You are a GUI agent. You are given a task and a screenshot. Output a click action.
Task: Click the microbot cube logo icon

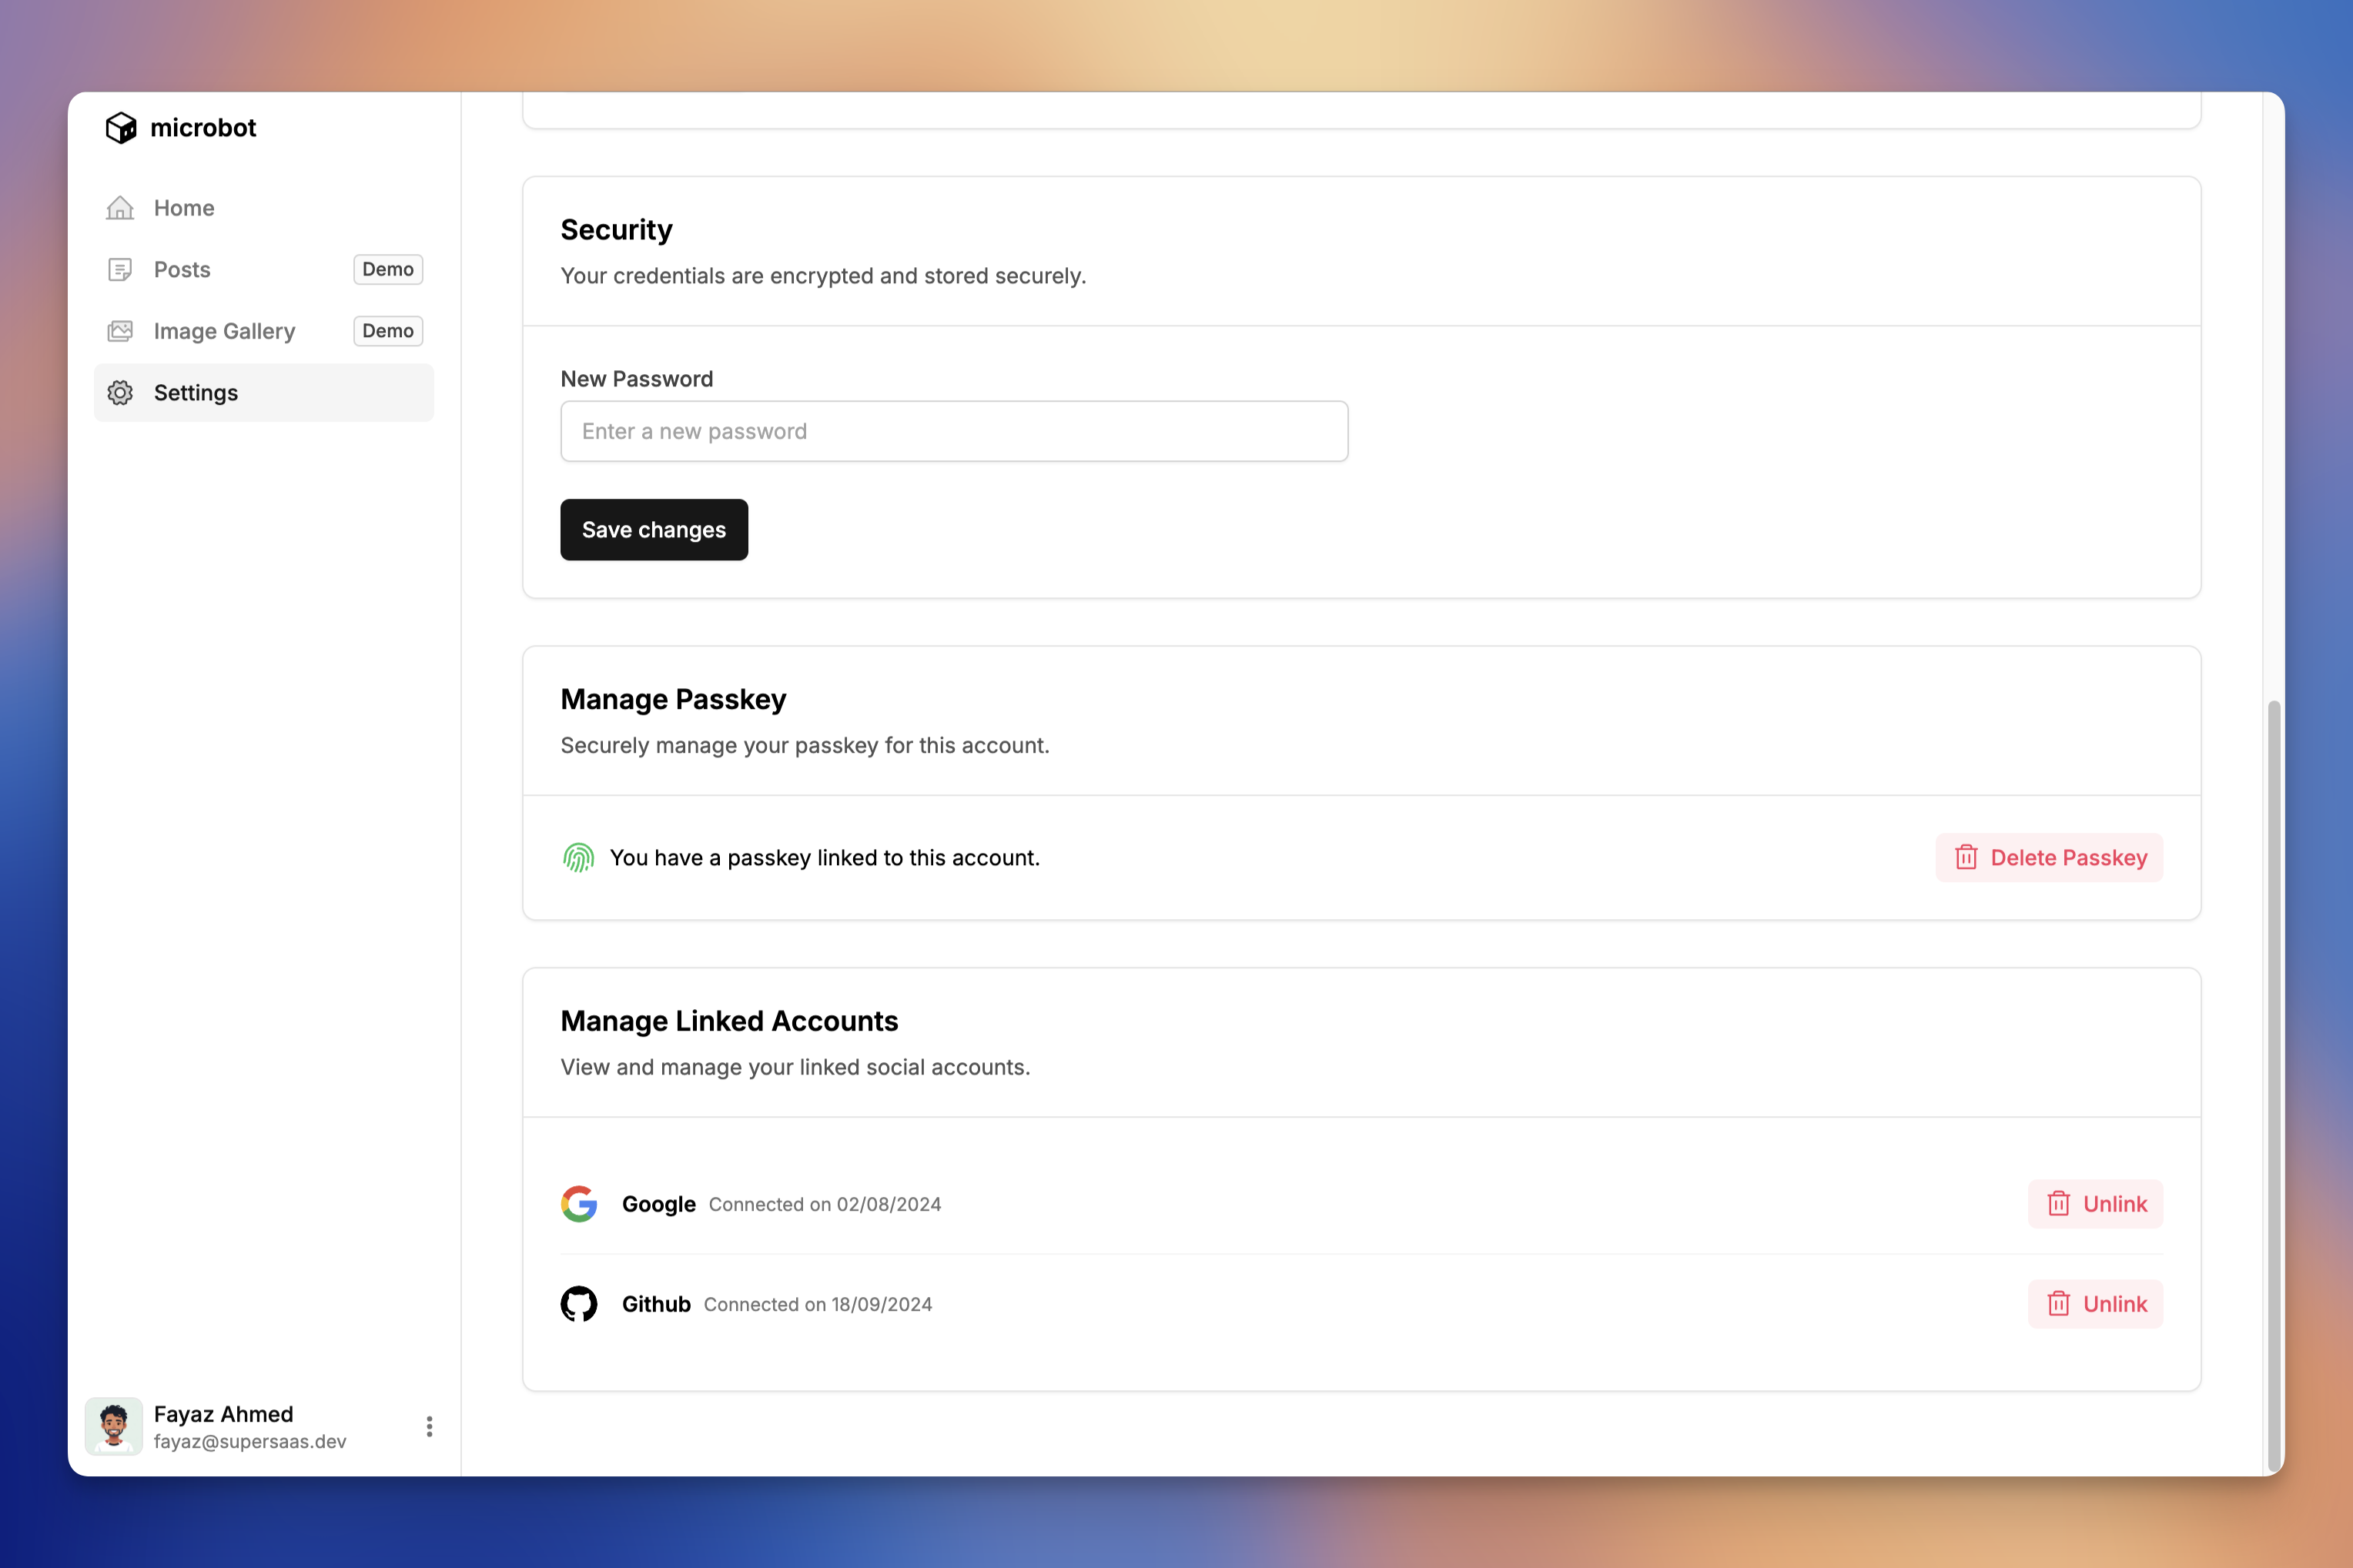pyautogui.click(x=121, y=128)
